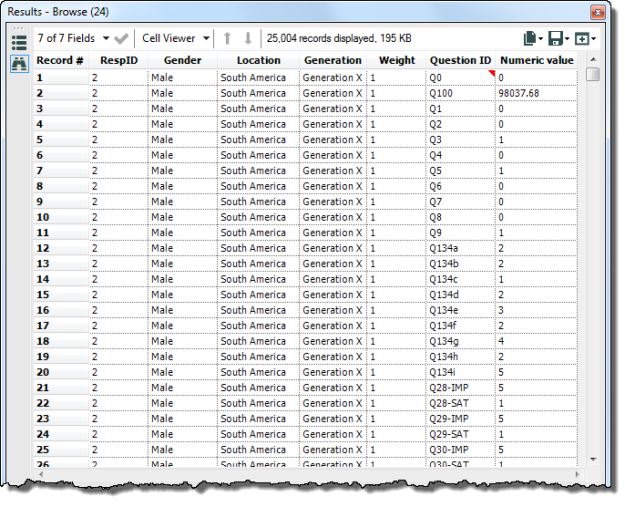Click the Generation column header
Image resolution: width=625 pixels, height=507 pixels.
[x=333, y=61]
